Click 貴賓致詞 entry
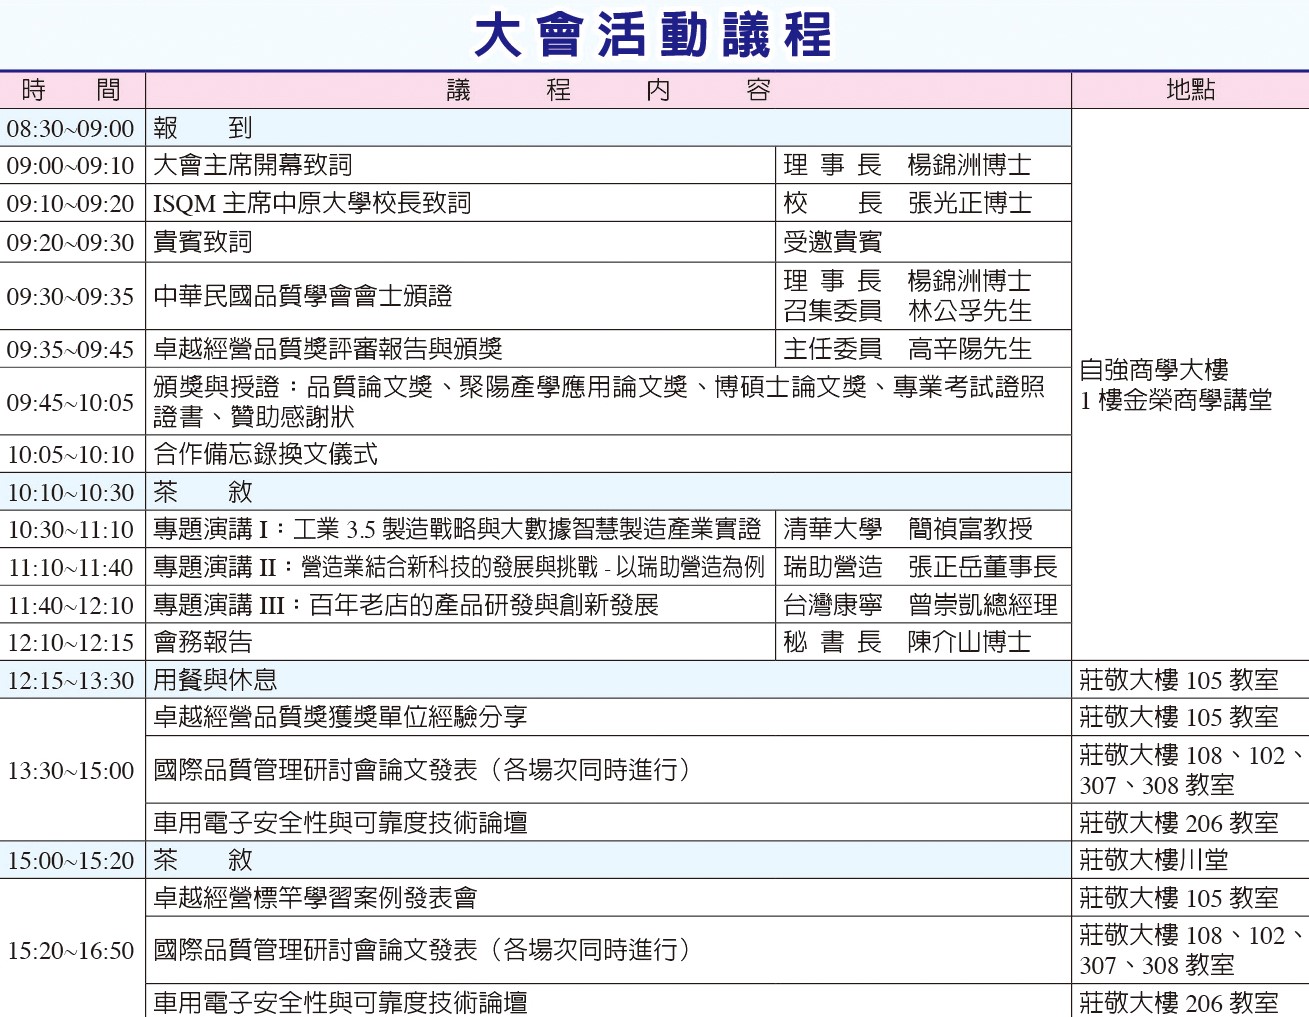This screenshot has width=1309, height=1017. tap(203, 242)
